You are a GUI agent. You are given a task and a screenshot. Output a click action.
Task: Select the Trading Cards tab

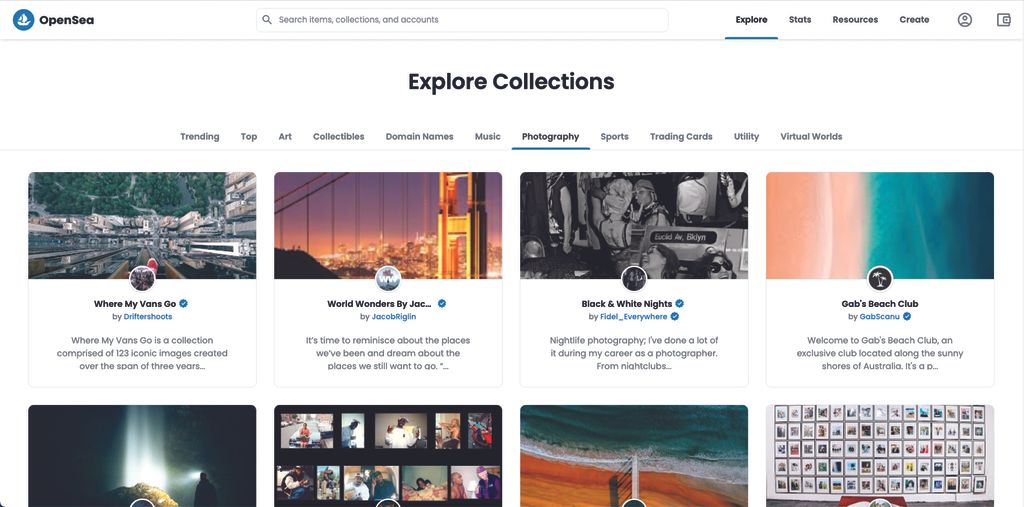pos(681,137)
